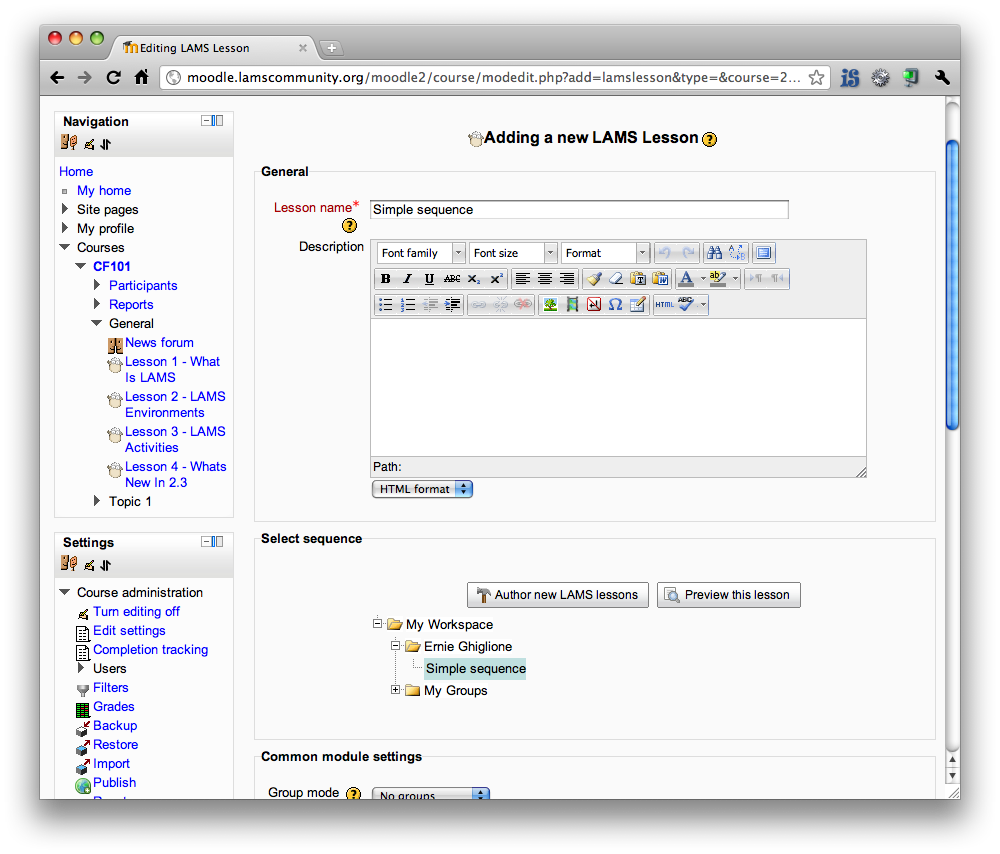Expand the My Groups folder
Image resolution: width=1000 pixels, height=854 pixels.
[396, 690]
